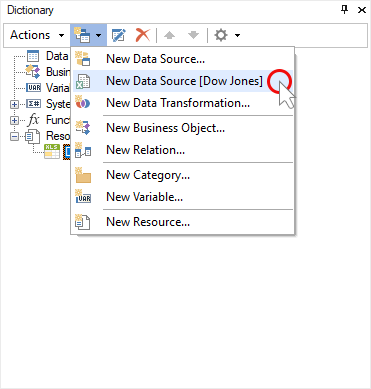Click the move up arrow icon
This screenshot has width=371, height=389.
pyautogui.click(x=169, y=35)
